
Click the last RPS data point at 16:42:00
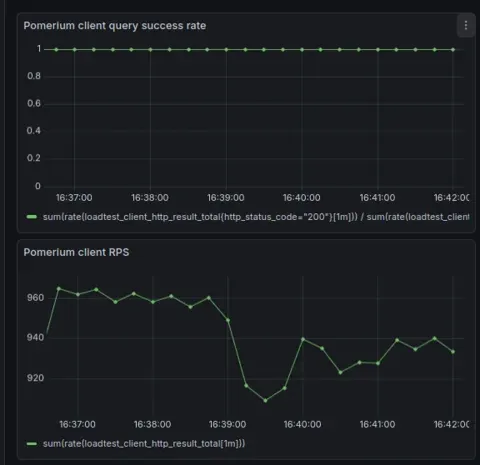pyautogui.click(x=453, y=352)
